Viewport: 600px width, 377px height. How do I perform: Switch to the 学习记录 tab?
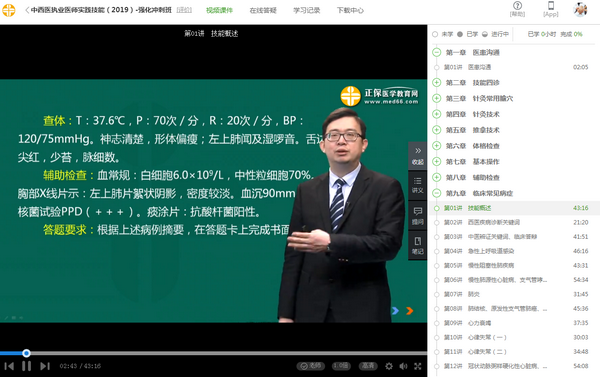[x=307, y=10]
